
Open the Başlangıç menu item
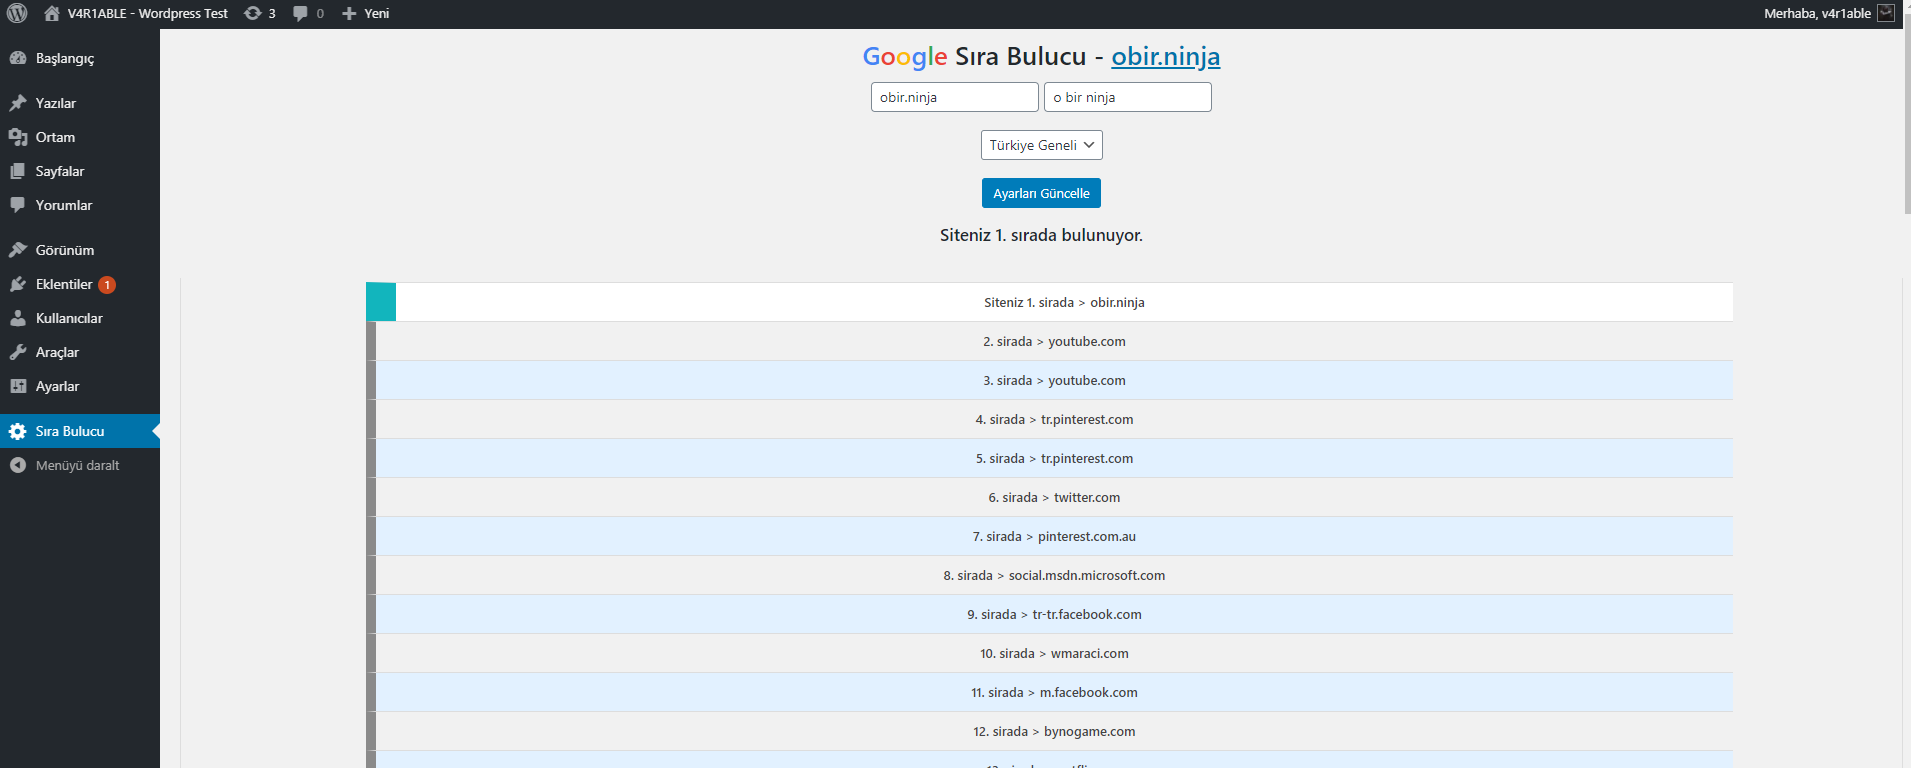tap(80, 58)
